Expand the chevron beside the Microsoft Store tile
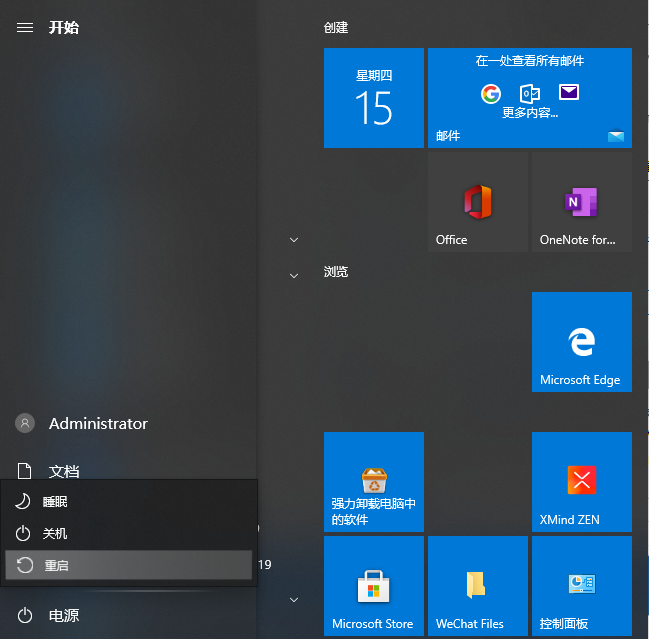The height and width of the screenshot is (639, 649). (x=294, y=599)
